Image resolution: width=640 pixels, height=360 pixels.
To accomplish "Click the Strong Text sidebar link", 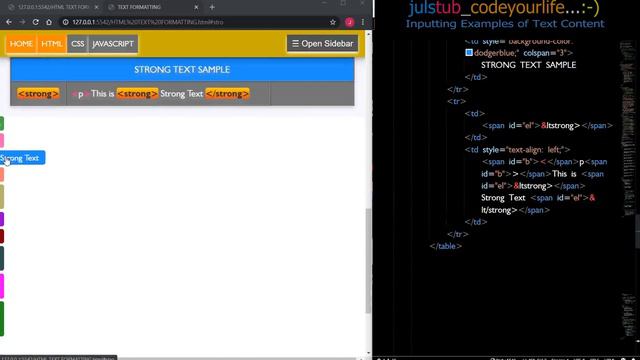I will [22, 158].
